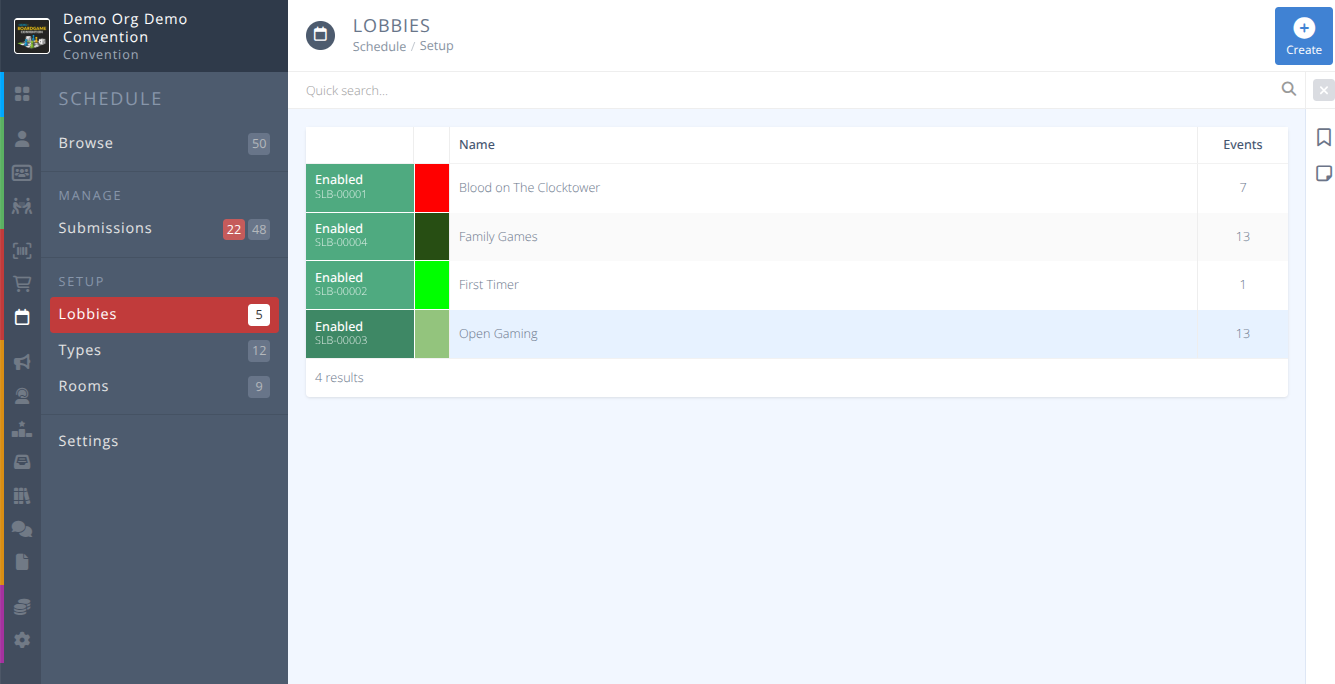Screen dimensions: 1335x684
Task: Toggle Enabled status for First Timer
Action: (359, 285)
